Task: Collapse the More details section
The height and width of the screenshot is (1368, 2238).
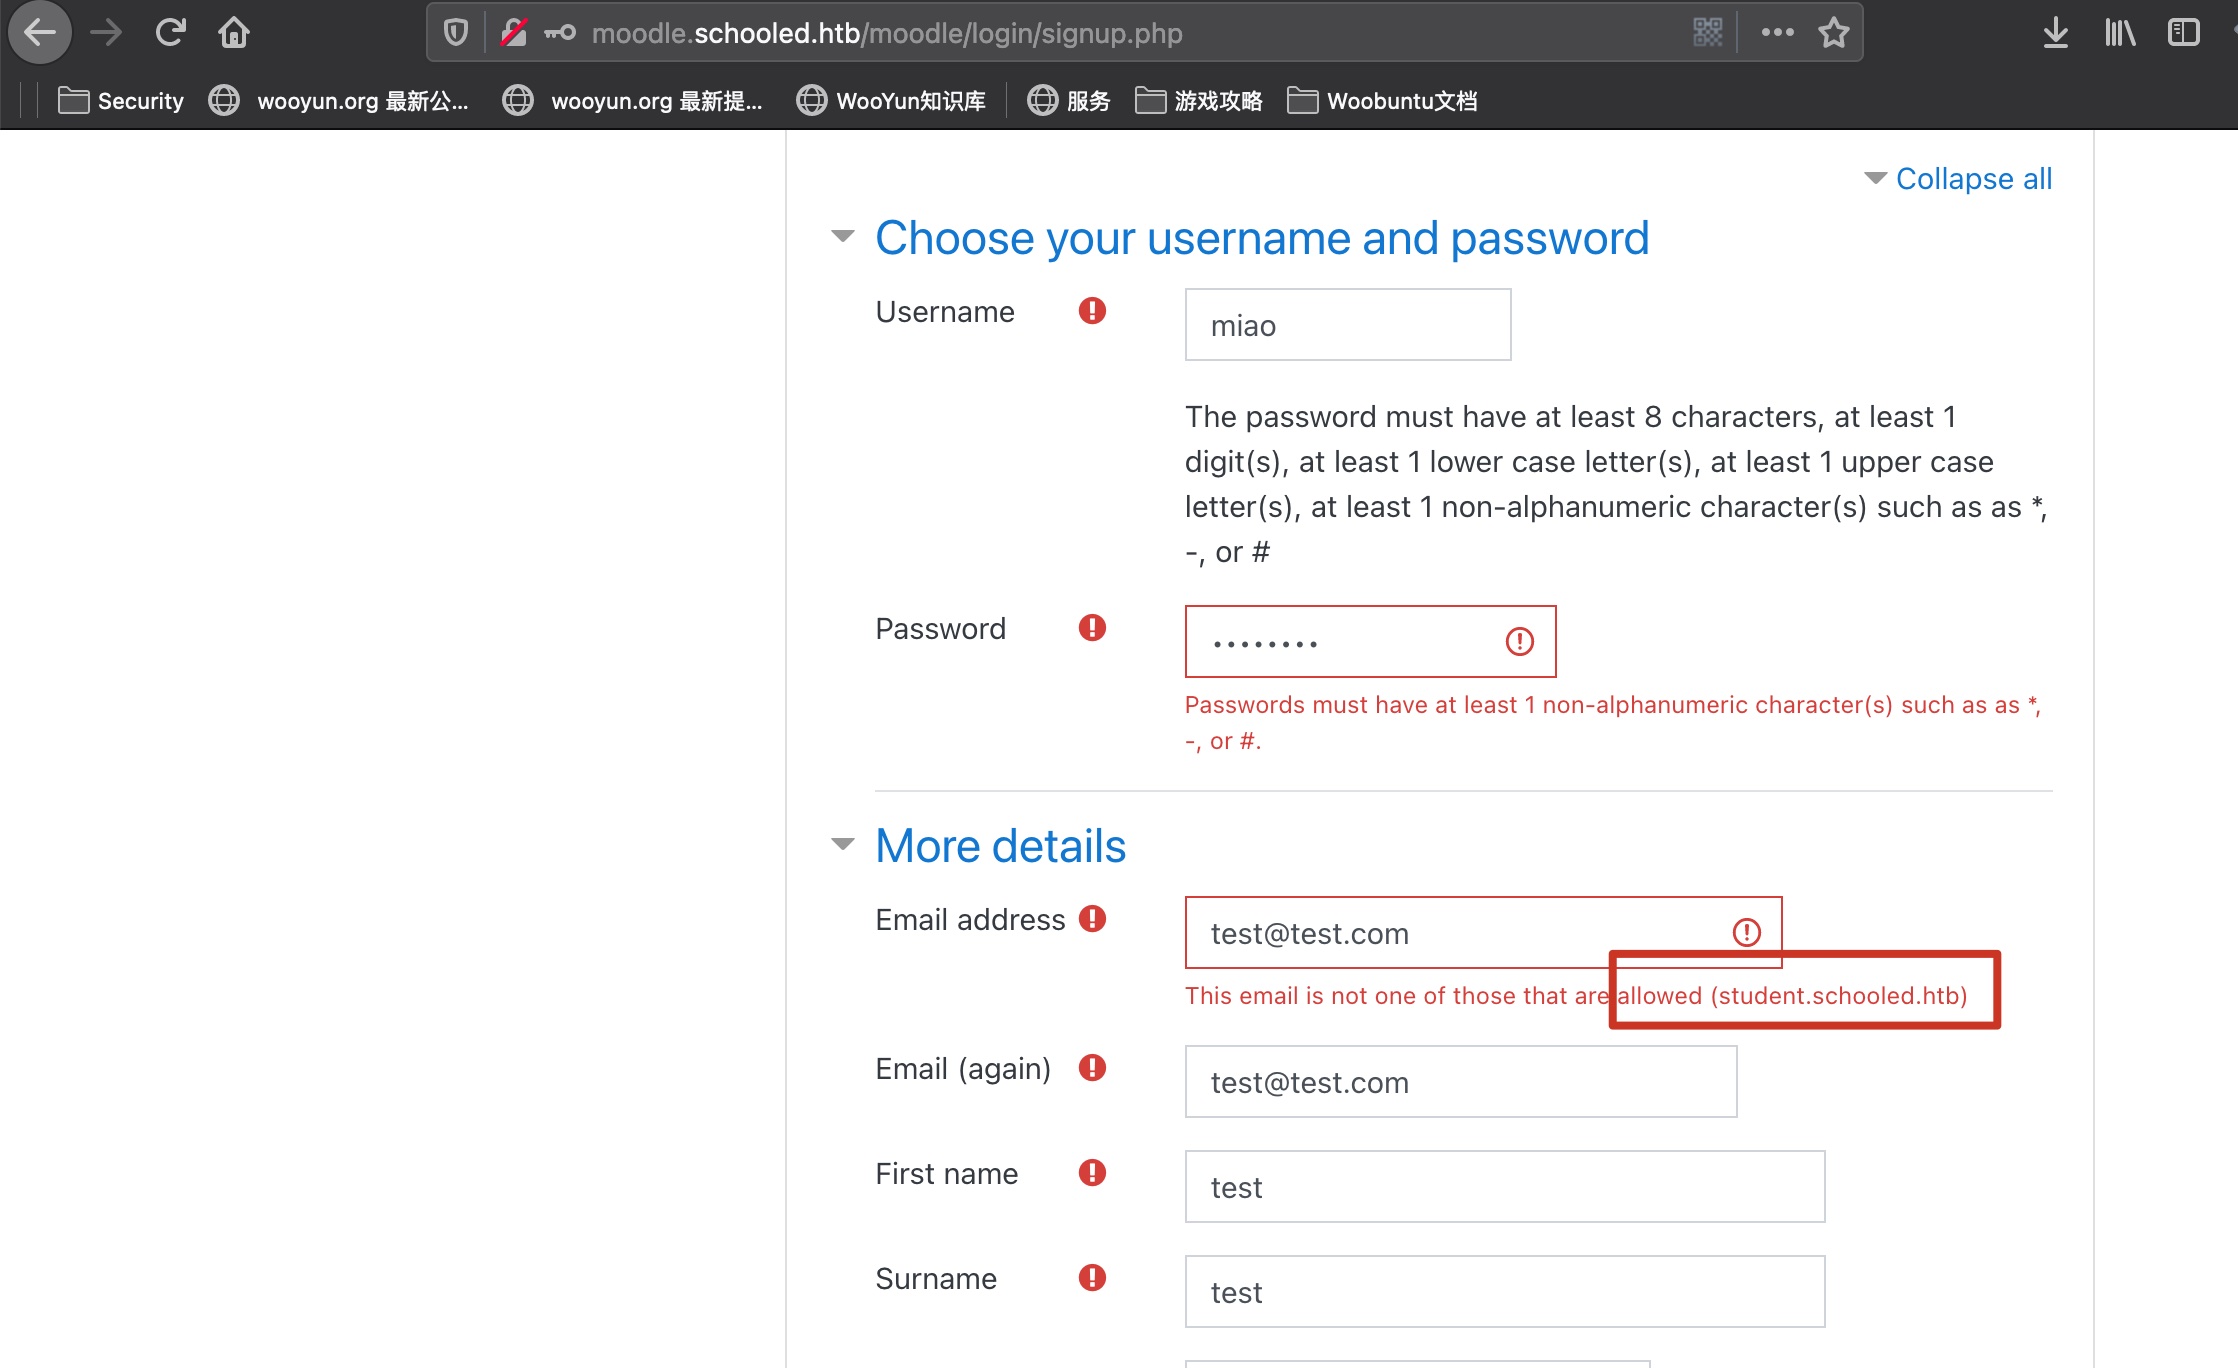Action: pos(843,845)
